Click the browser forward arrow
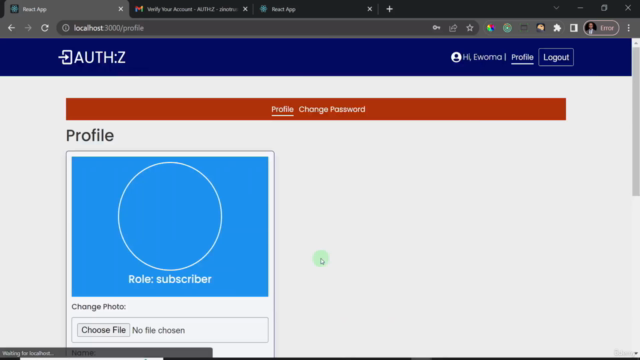The image size is (640, 360). point(28,28)
